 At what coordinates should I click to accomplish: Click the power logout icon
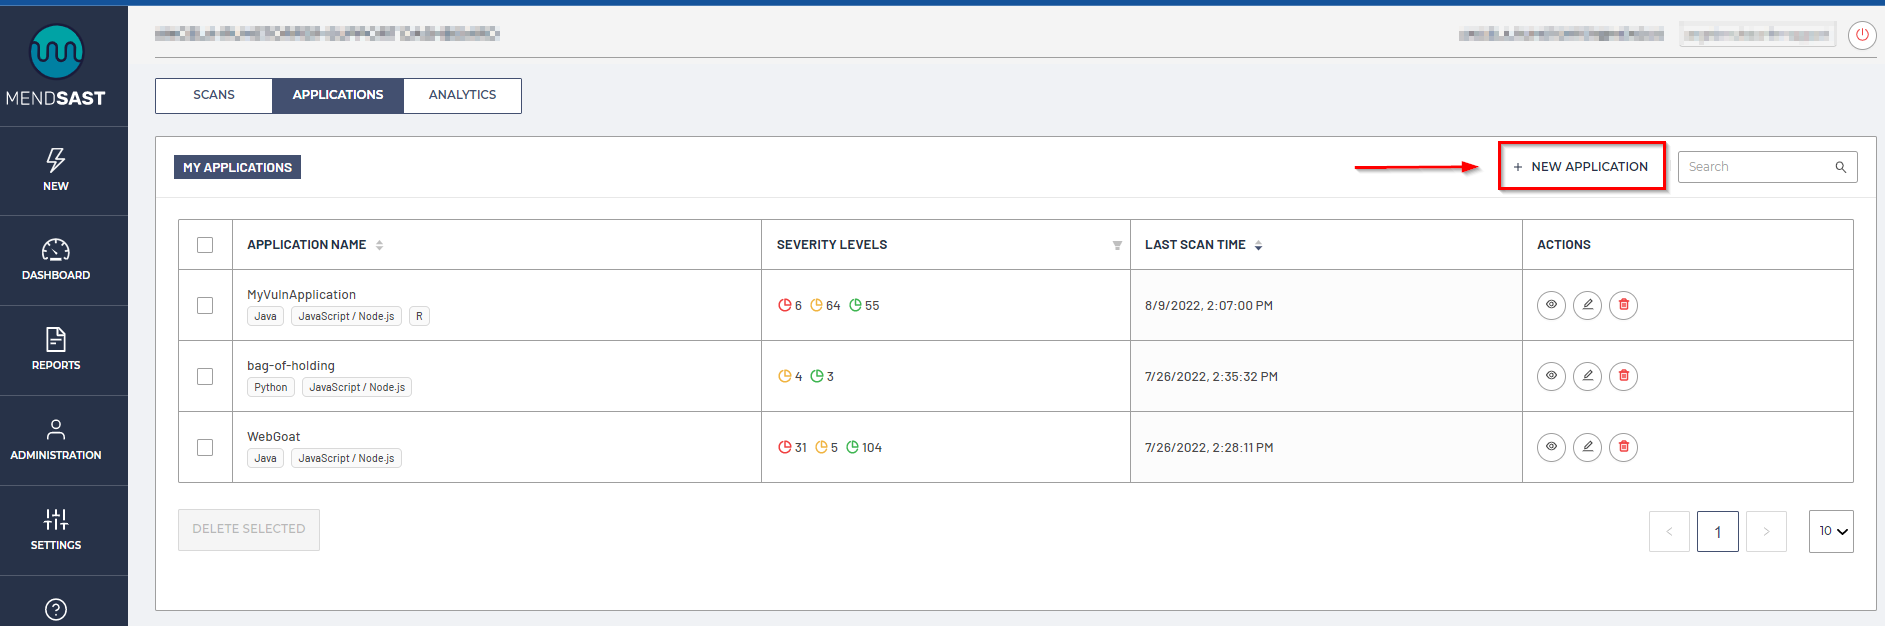[1861, 35]
